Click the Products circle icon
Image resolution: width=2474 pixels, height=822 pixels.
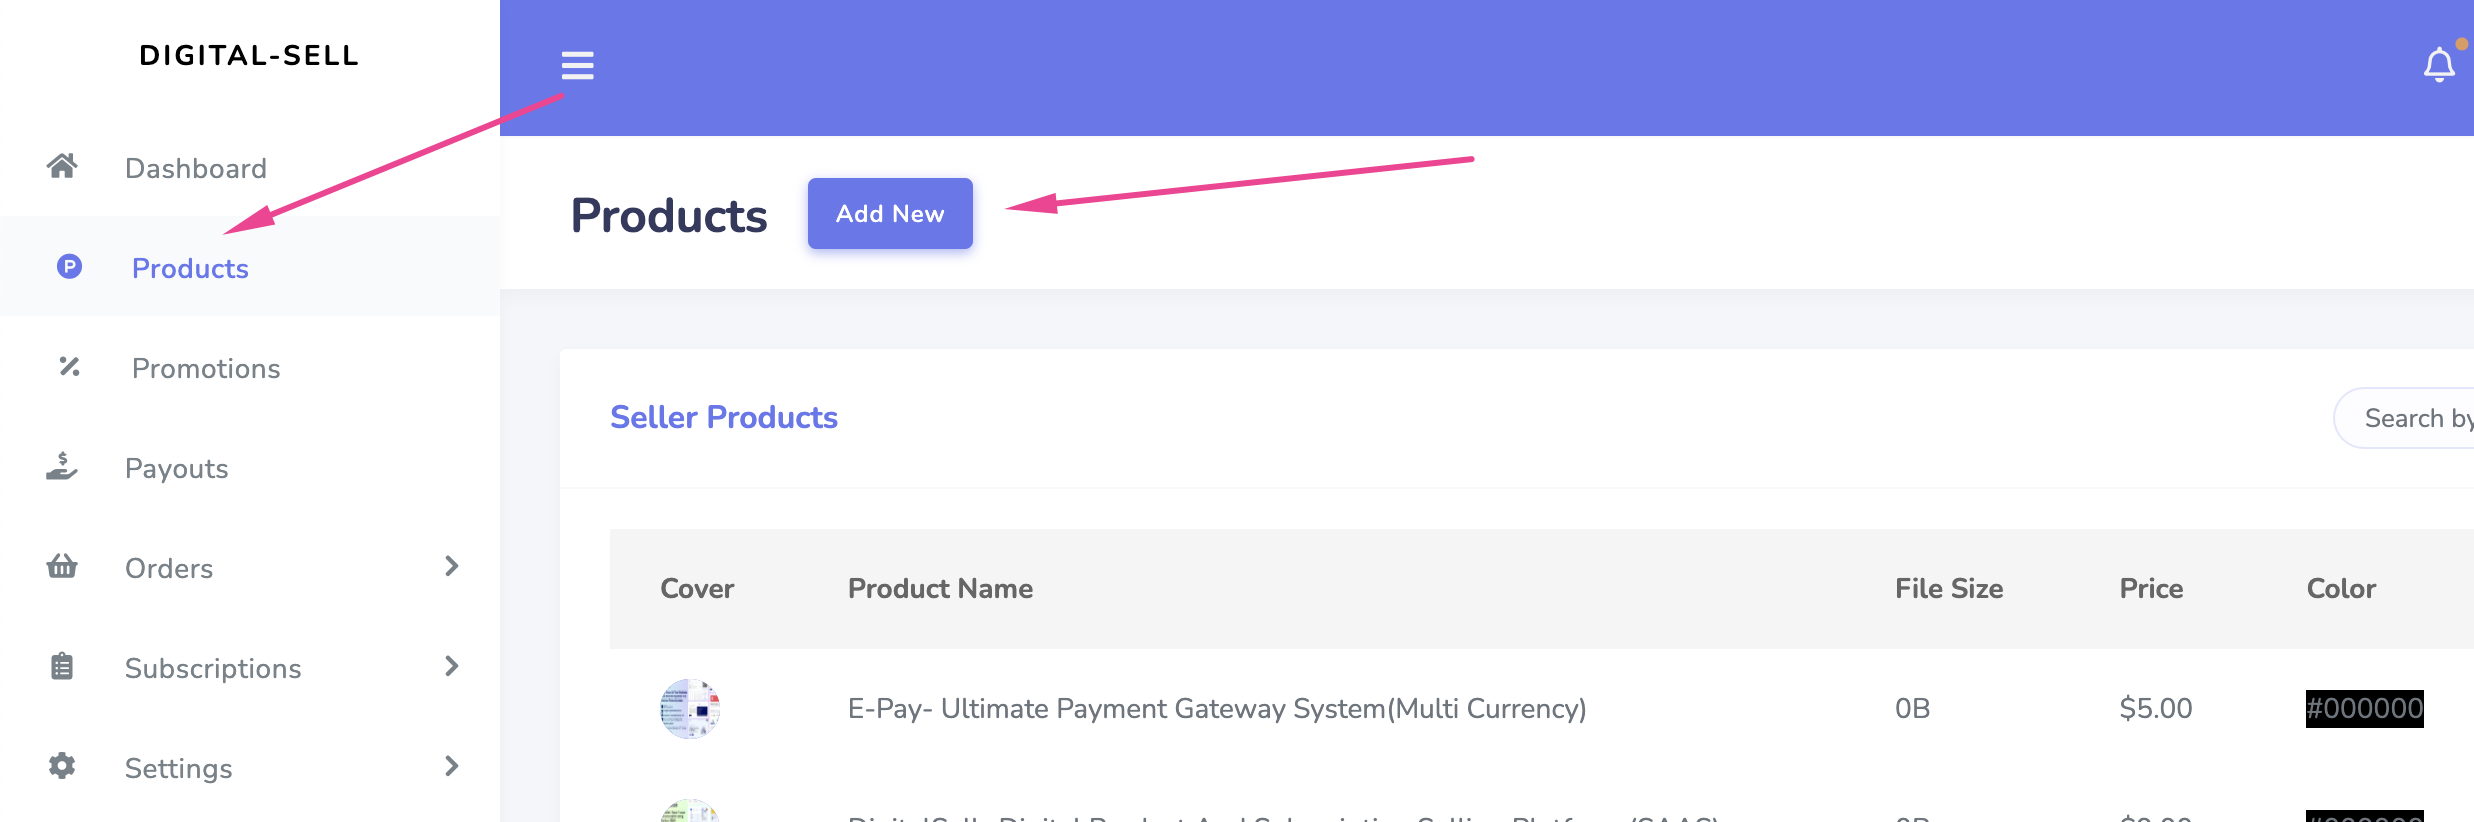69,267
